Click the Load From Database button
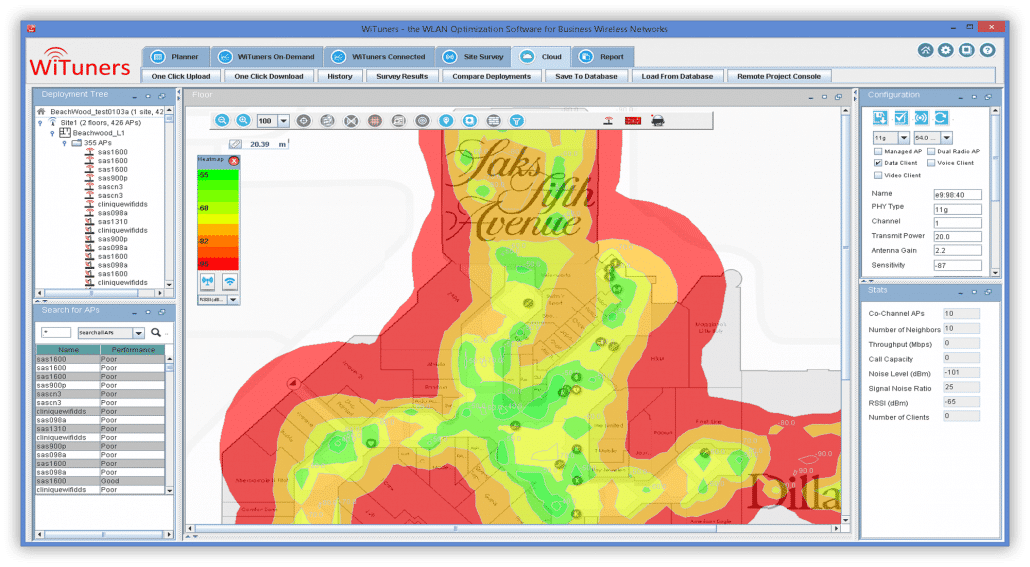Viewport: 1030px width, 567px height. pos(677,76)
